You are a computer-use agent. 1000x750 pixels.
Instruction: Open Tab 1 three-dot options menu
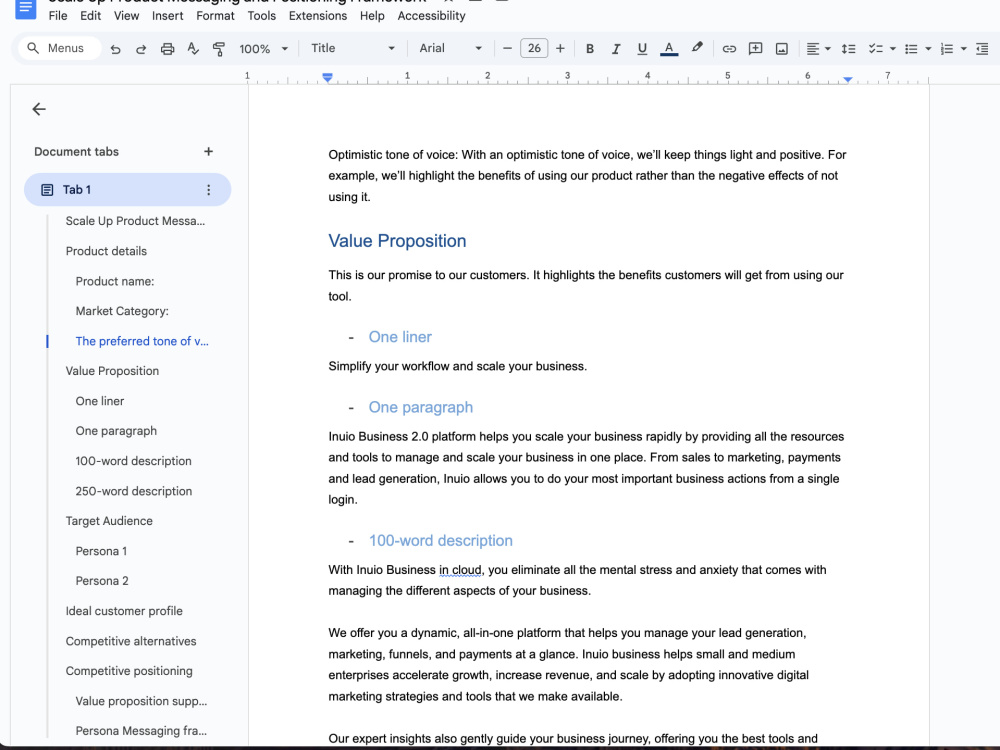coord(209,190)
